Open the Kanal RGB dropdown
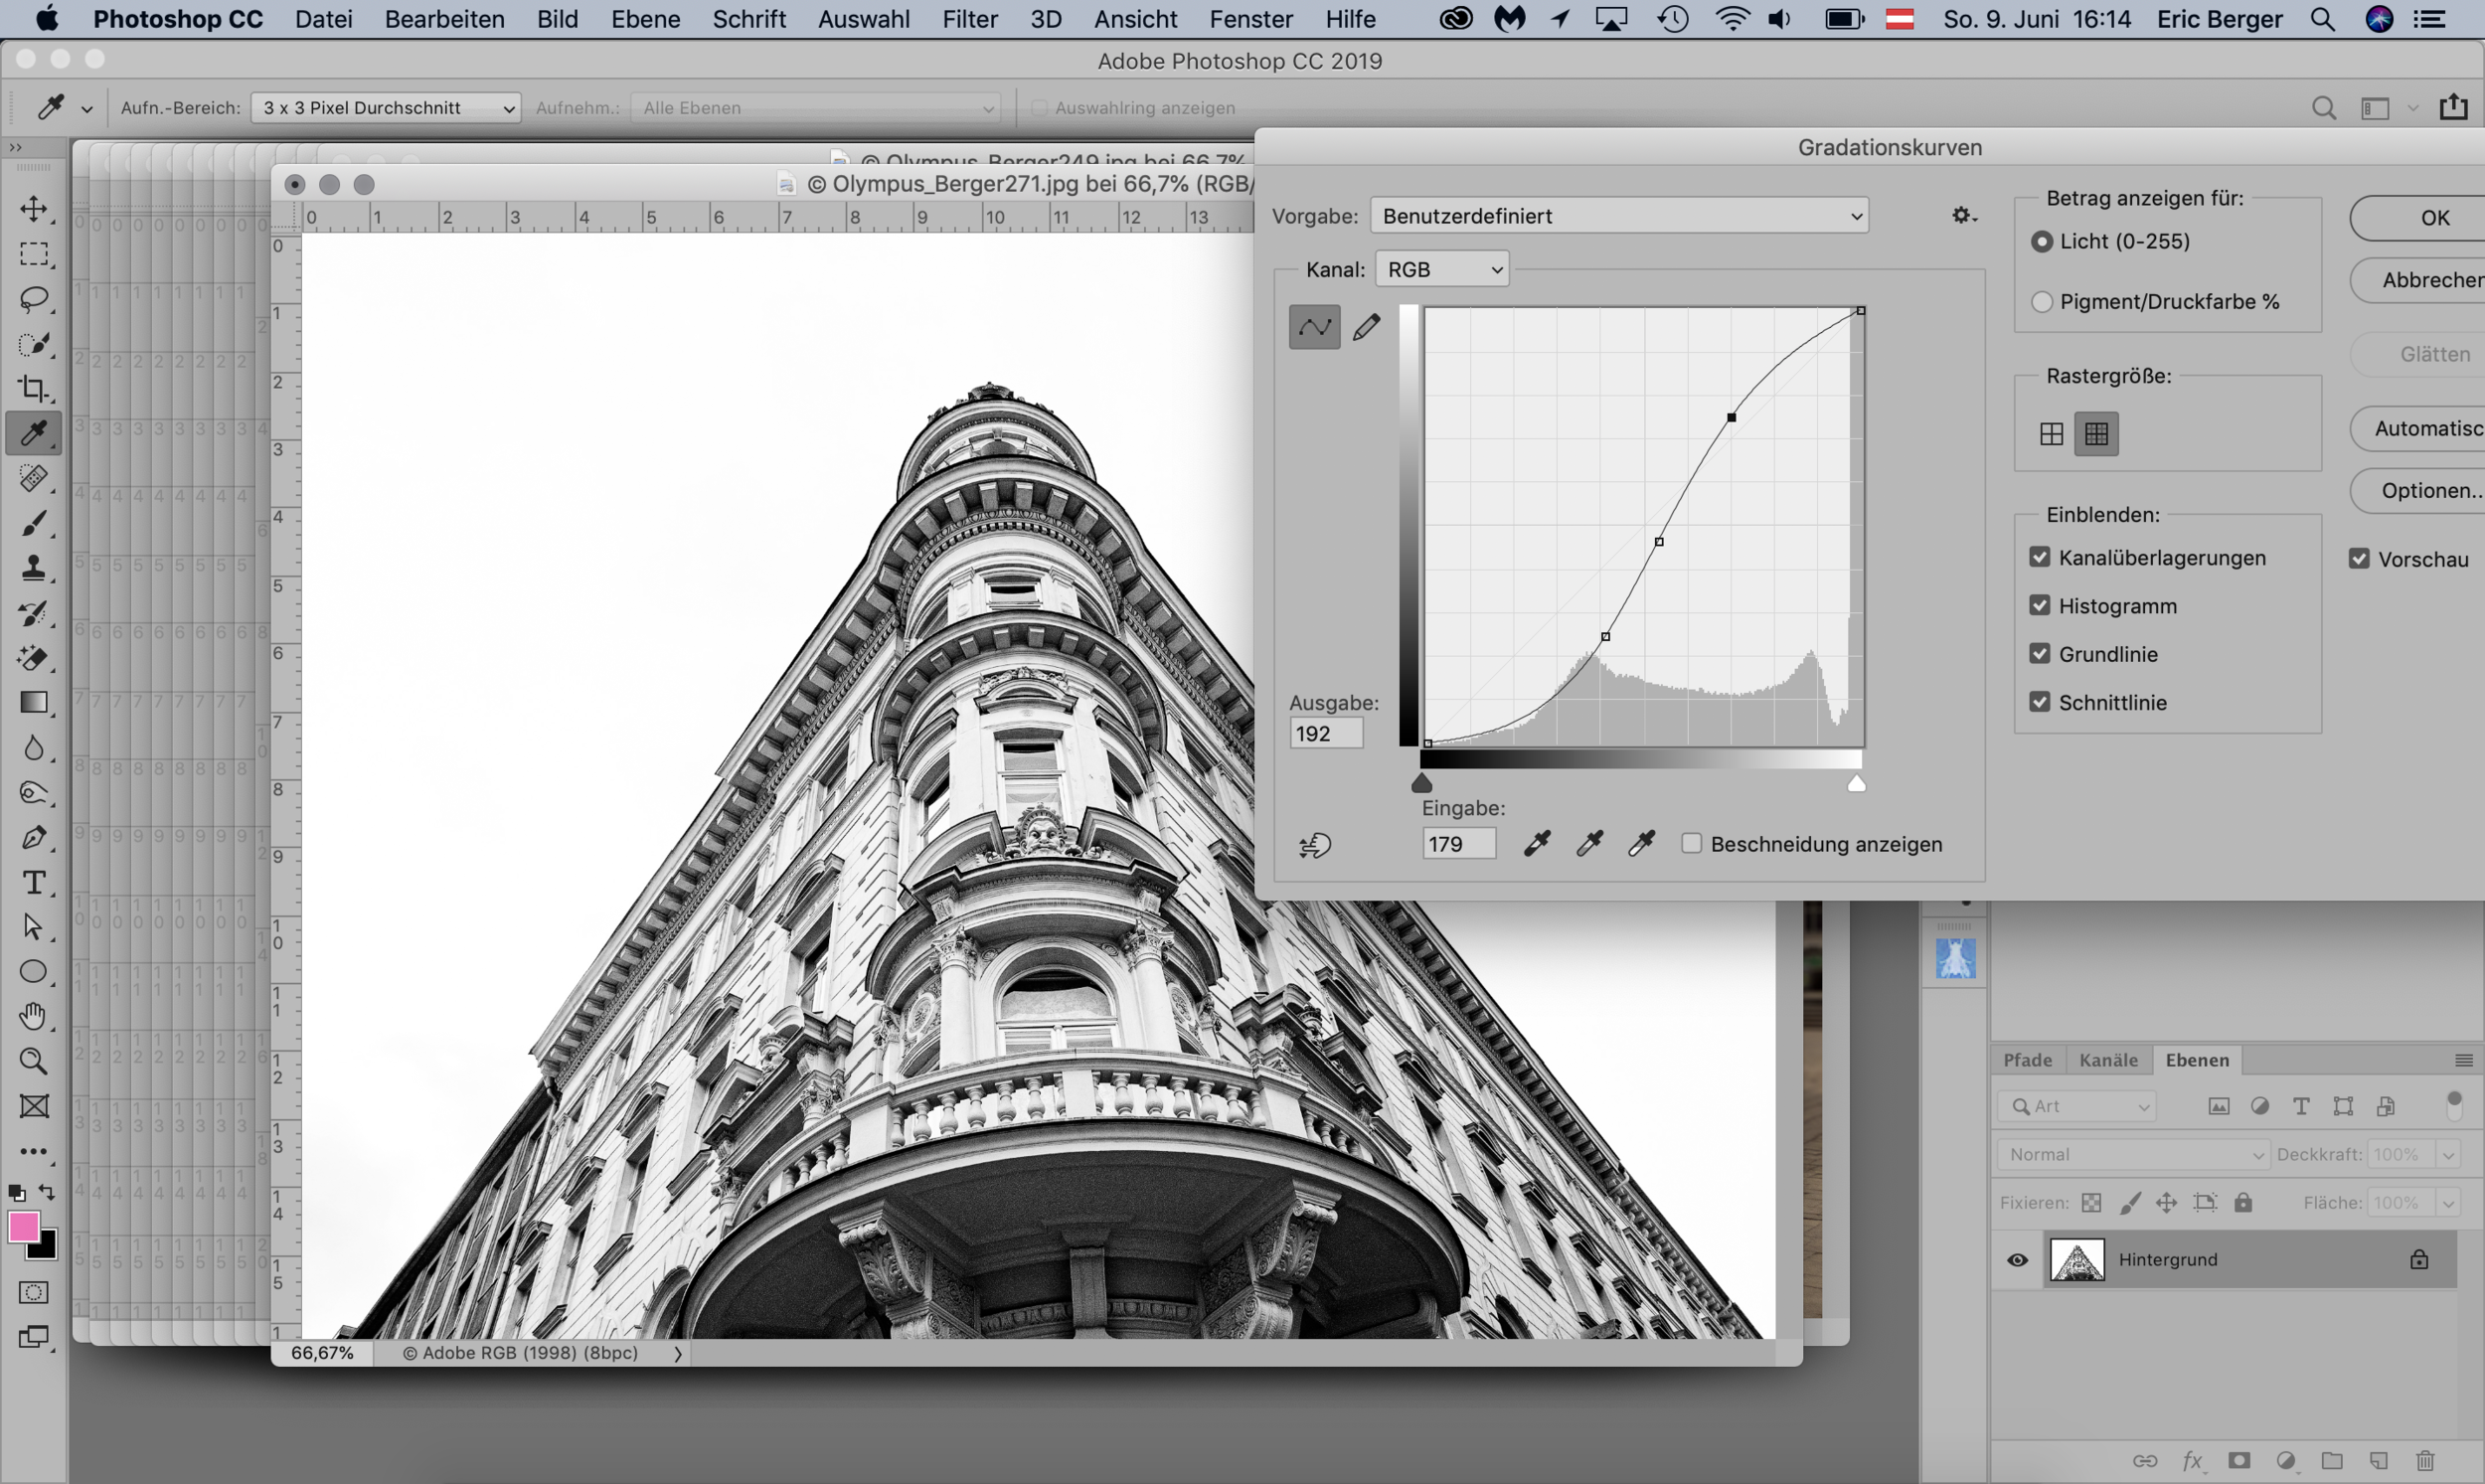The width and height of the screenshot is (2485, 1484). click(x=1442, y=270)
